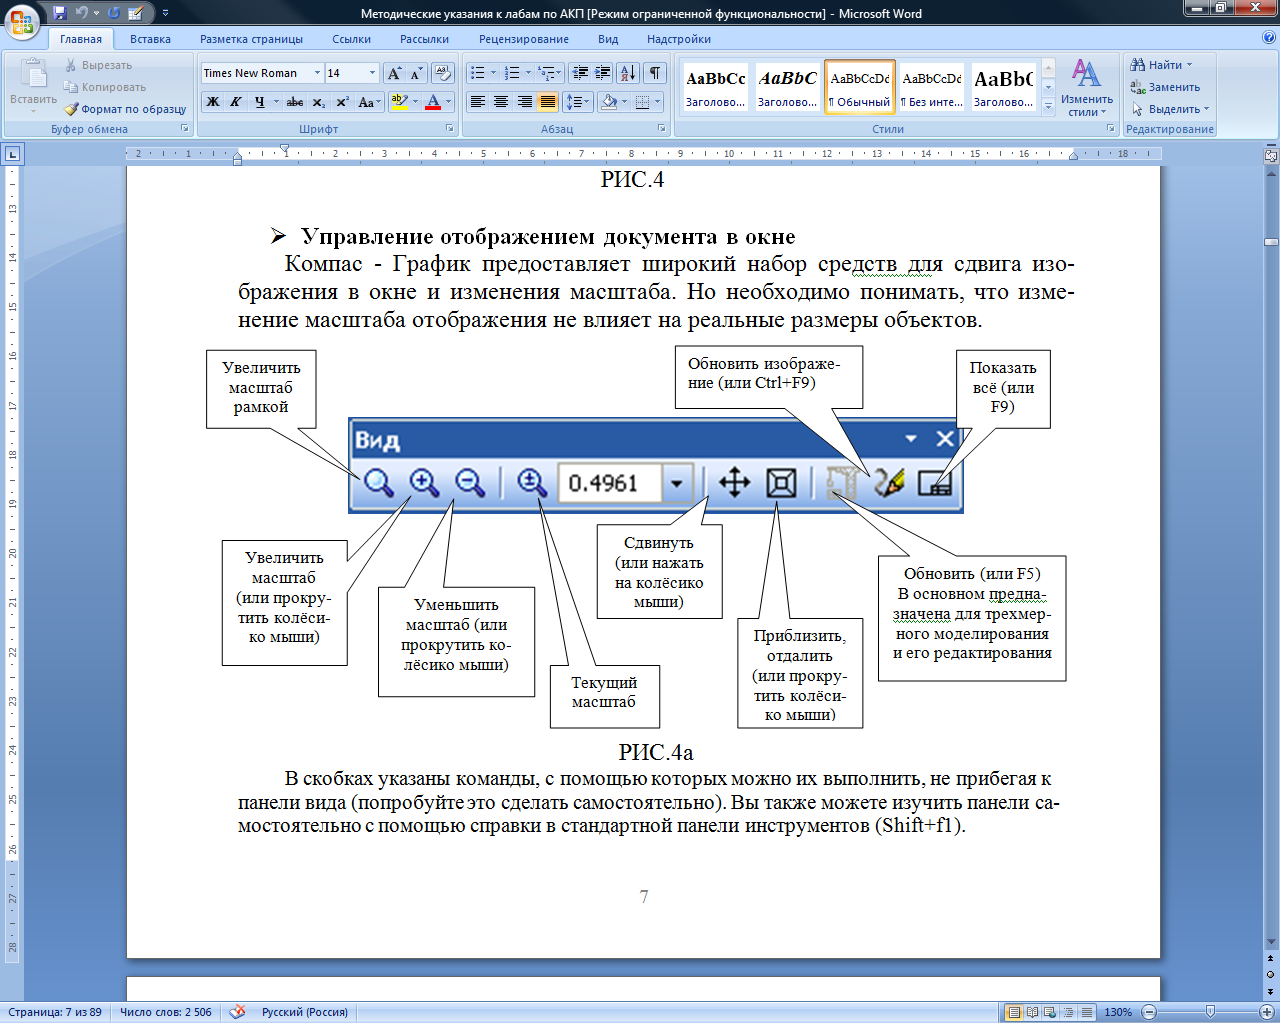The width and height of the screenshot is (1280, 1024).
Task: Save document via quick access toolbar
Action: point(60,13)
